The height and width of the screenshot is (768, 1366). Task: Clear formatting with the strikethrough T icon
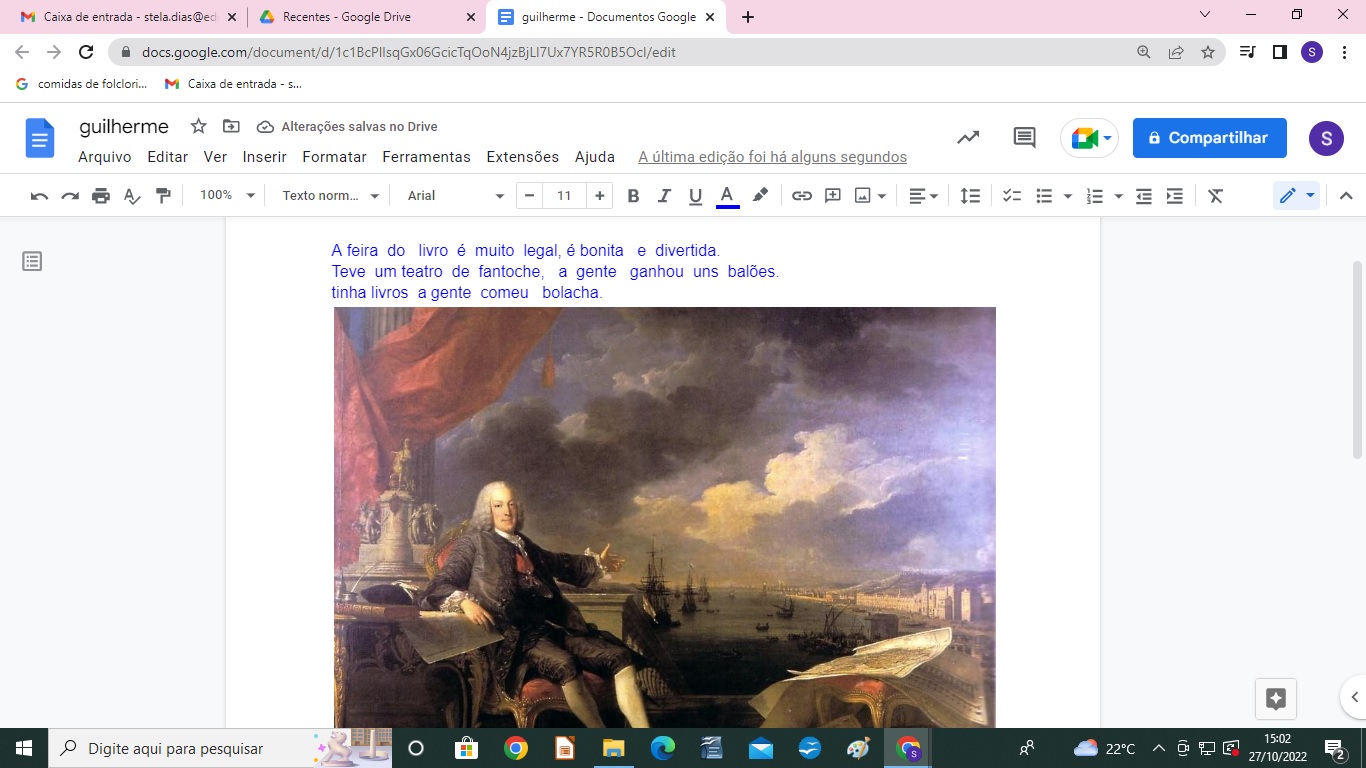1216,196
